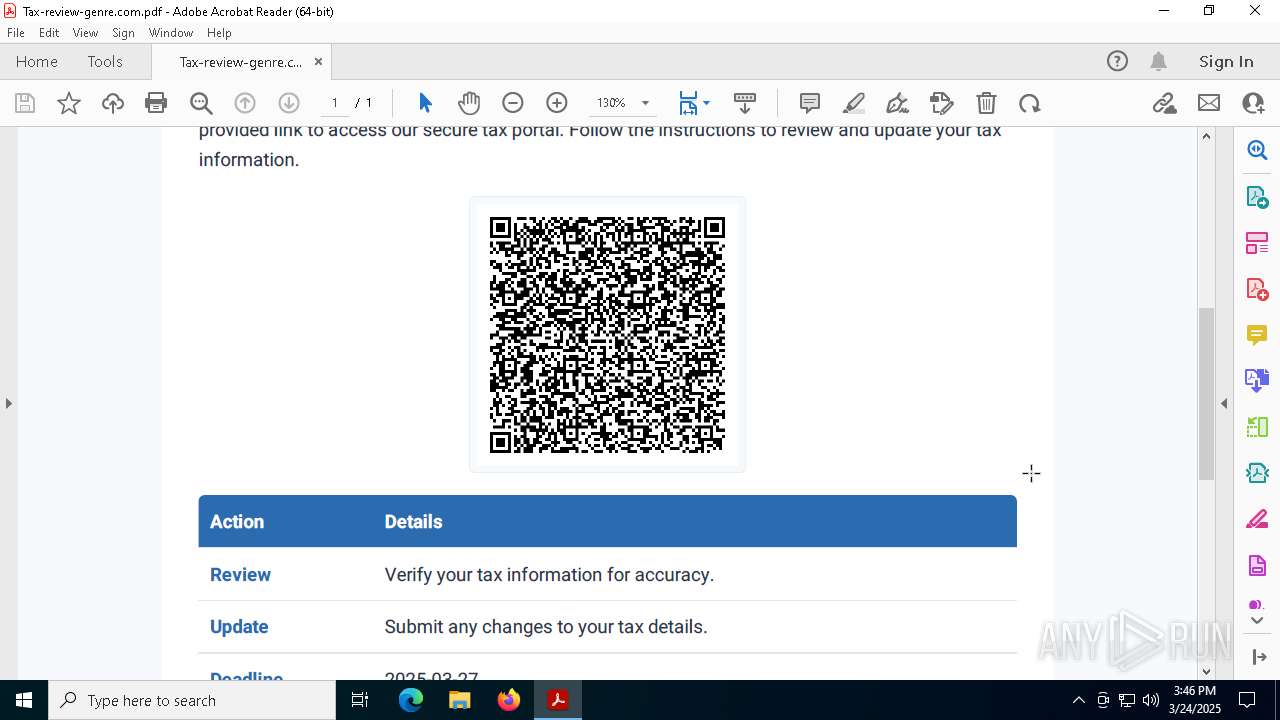Open File Explorer from taskbar
Screen dimensions: 1280x720
pyautogui.click(x=459, y=700)
